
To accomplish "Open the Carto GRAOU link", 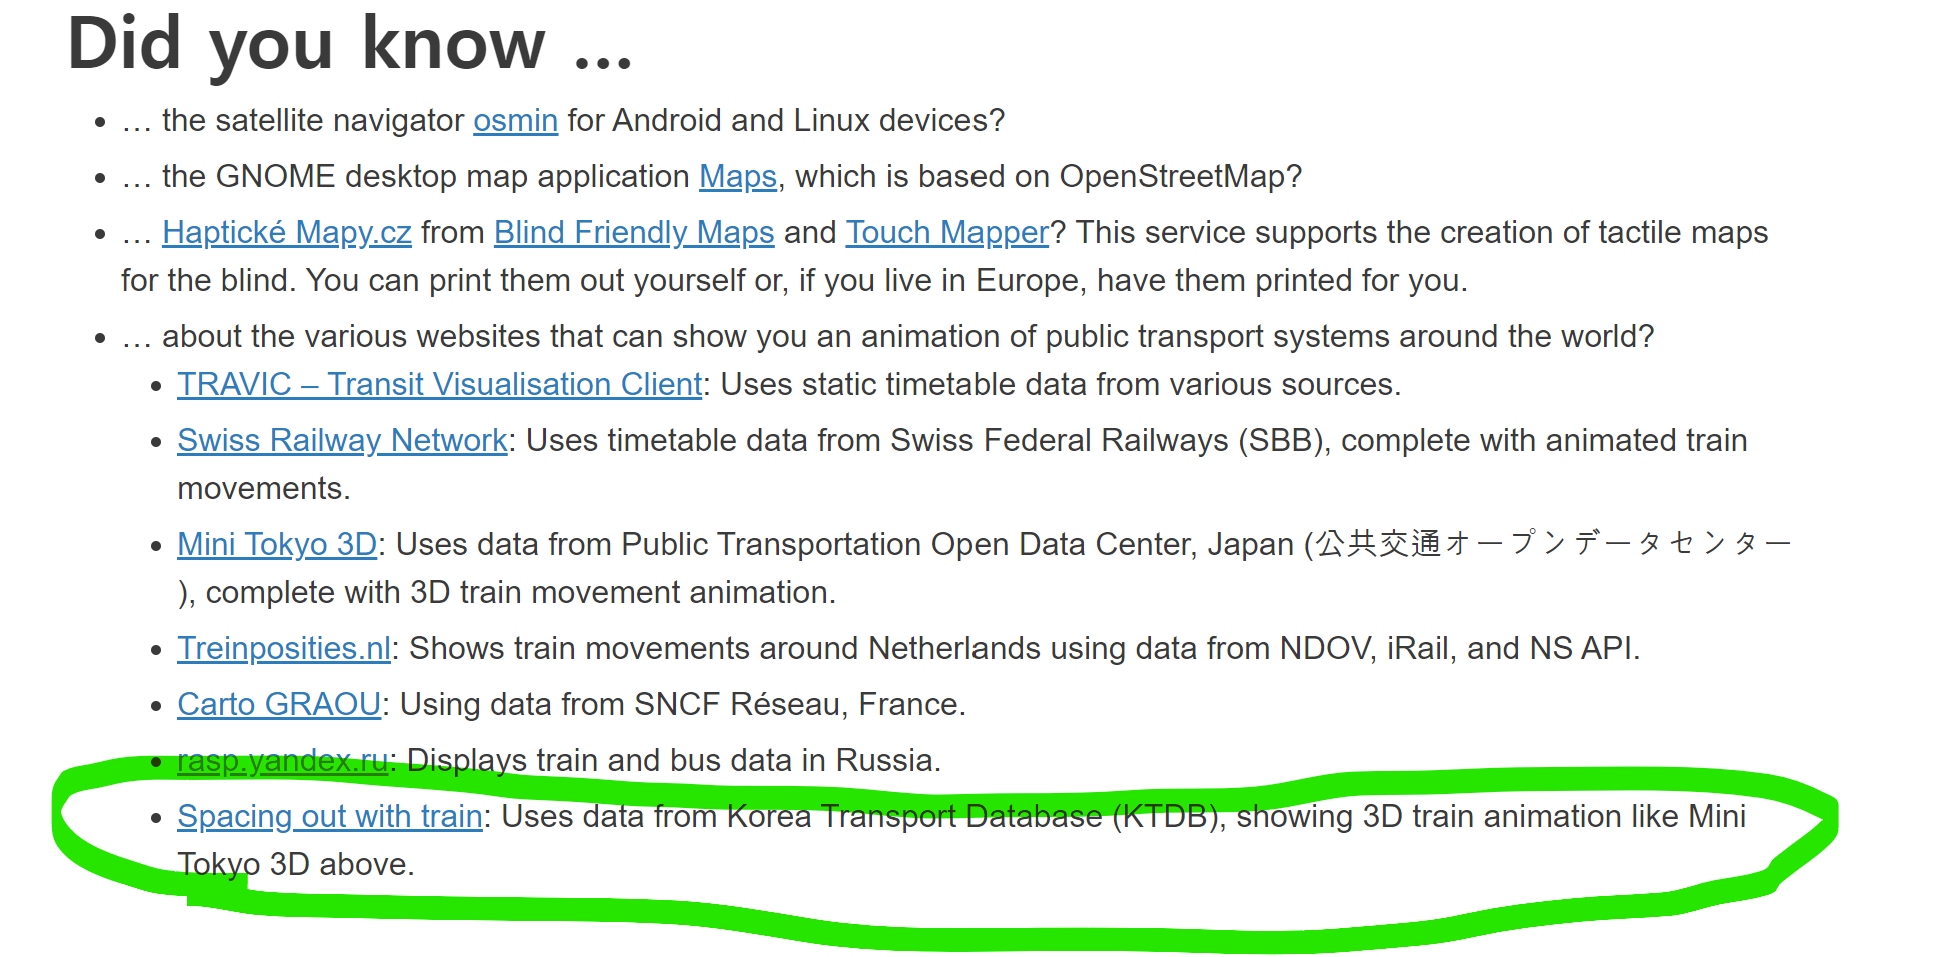I will coord(279,705).
